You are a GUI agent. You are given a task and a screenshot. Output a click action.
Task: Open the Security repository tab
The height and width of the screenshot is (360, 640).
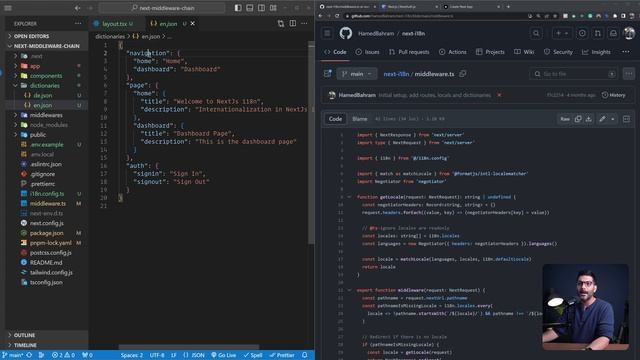coord(558,52)
